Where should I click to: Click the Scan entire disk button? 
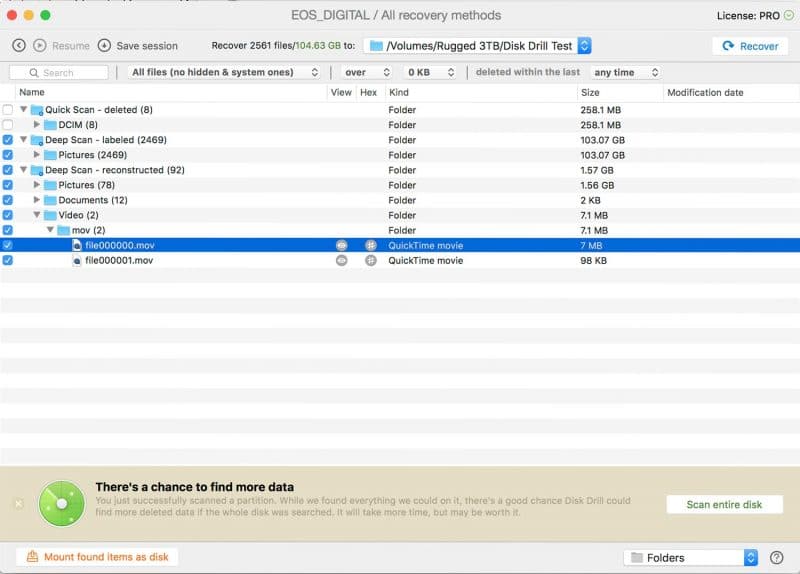tap(724, 504)
